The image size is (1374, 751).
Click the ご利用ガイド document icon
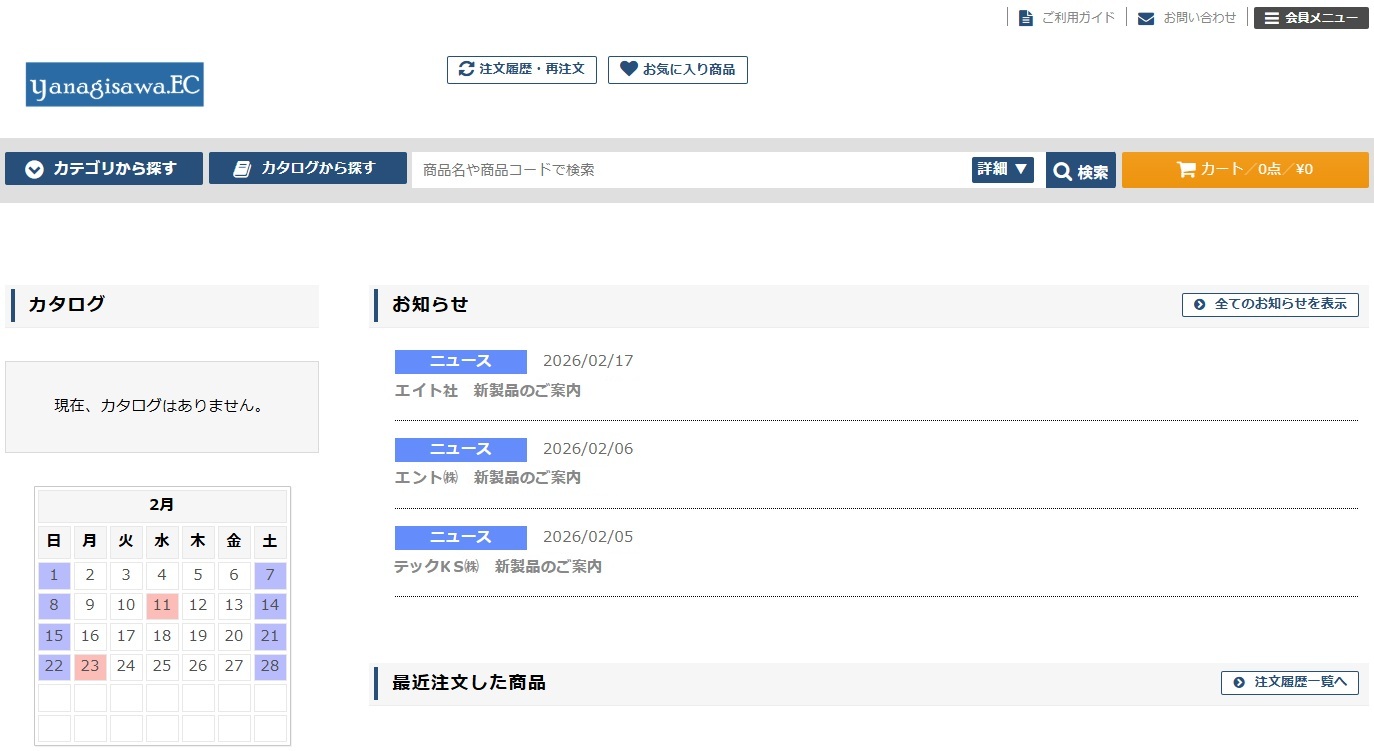(x=1025, y=18)
